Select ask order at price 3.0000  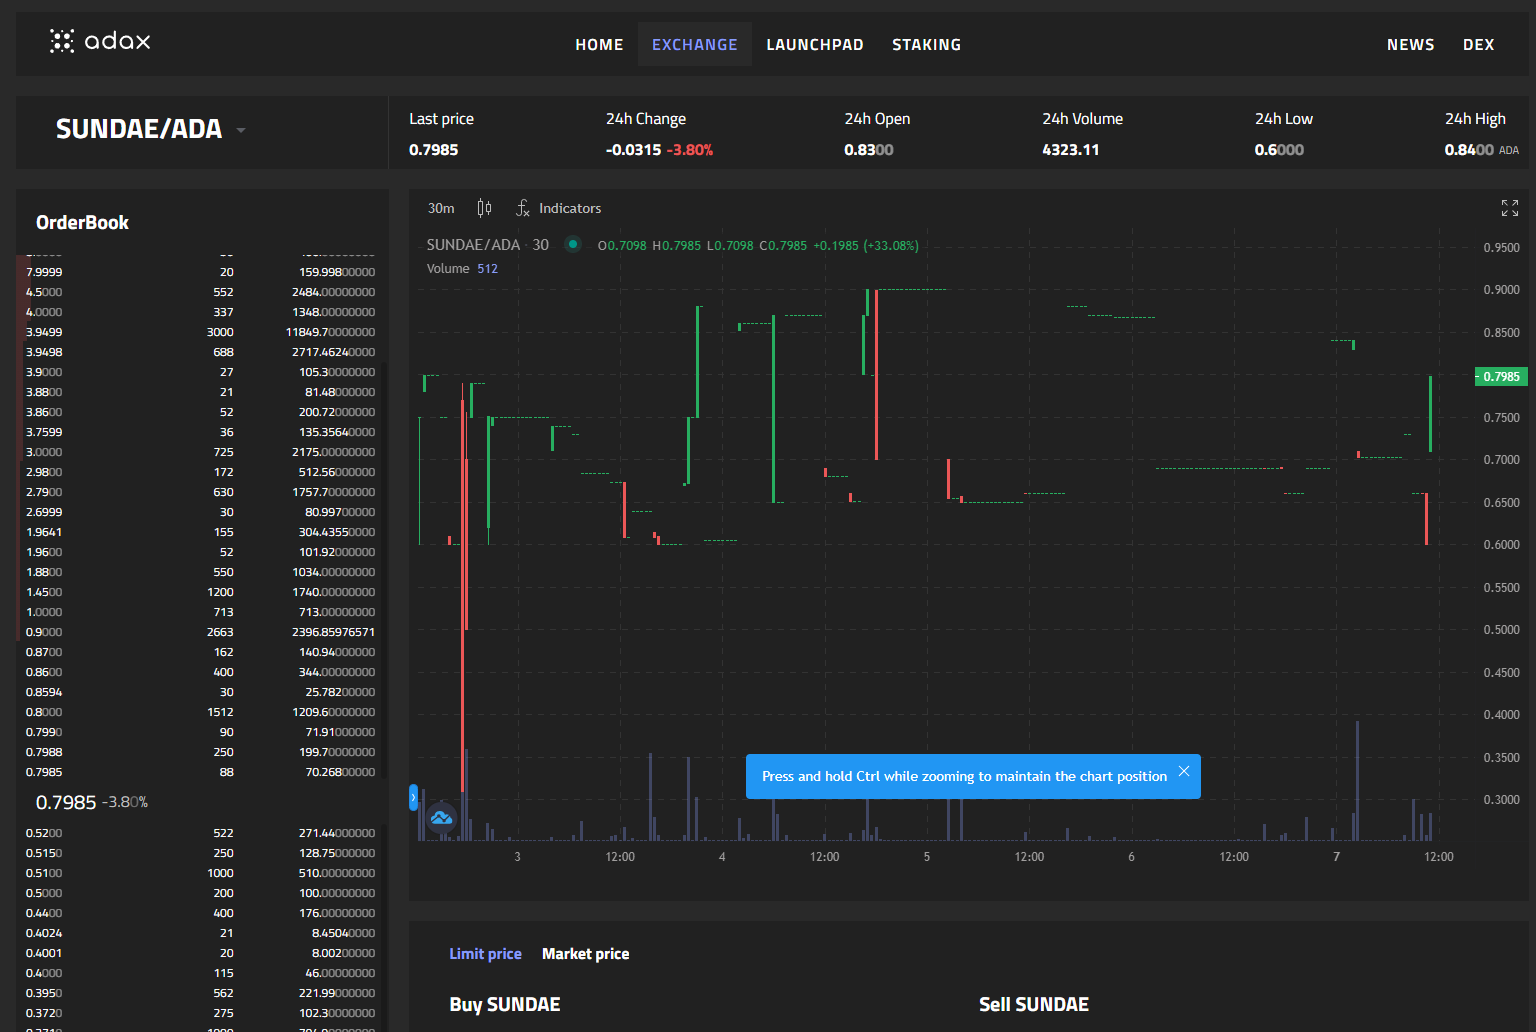click(x=201, y=452)
